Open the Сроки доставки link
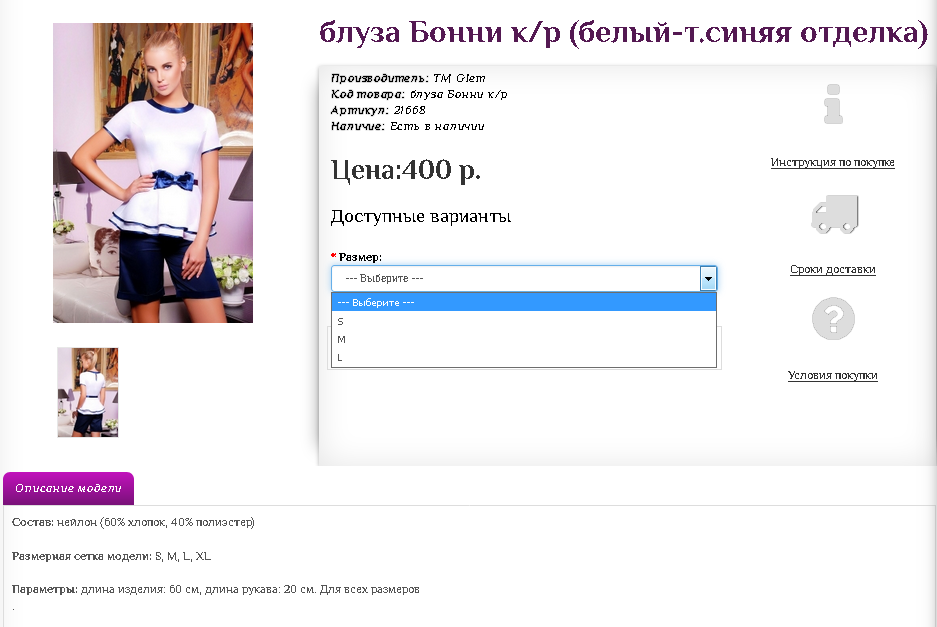The height and width of the screenshot is (627, 937). (x=832, y=270)
